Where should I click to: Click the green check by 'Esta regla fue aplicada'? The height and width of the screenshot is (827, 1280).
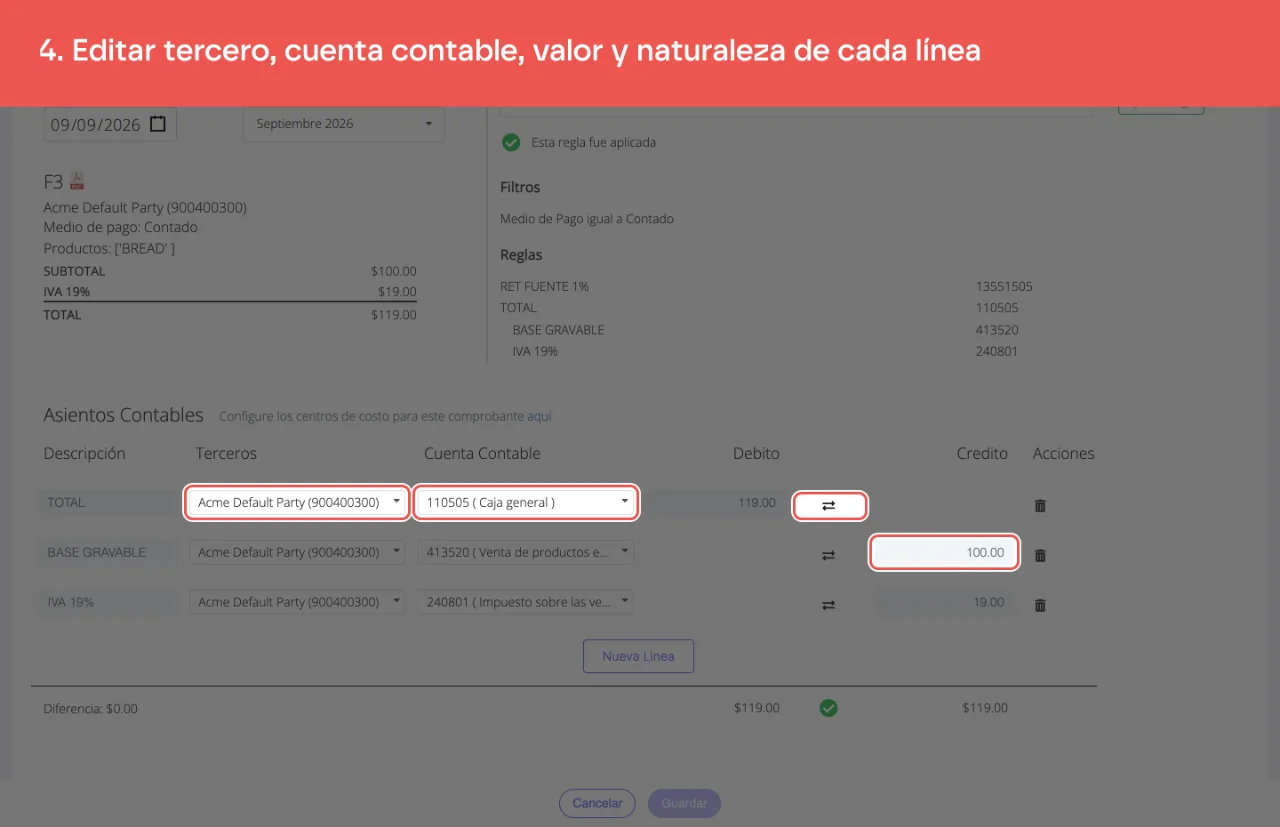[511, 142]
